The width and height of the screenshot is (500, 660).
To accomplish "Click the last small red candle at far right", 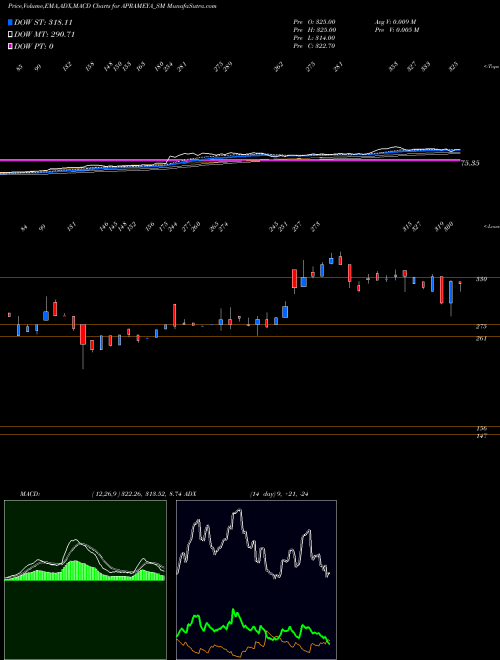I will 460,284.
